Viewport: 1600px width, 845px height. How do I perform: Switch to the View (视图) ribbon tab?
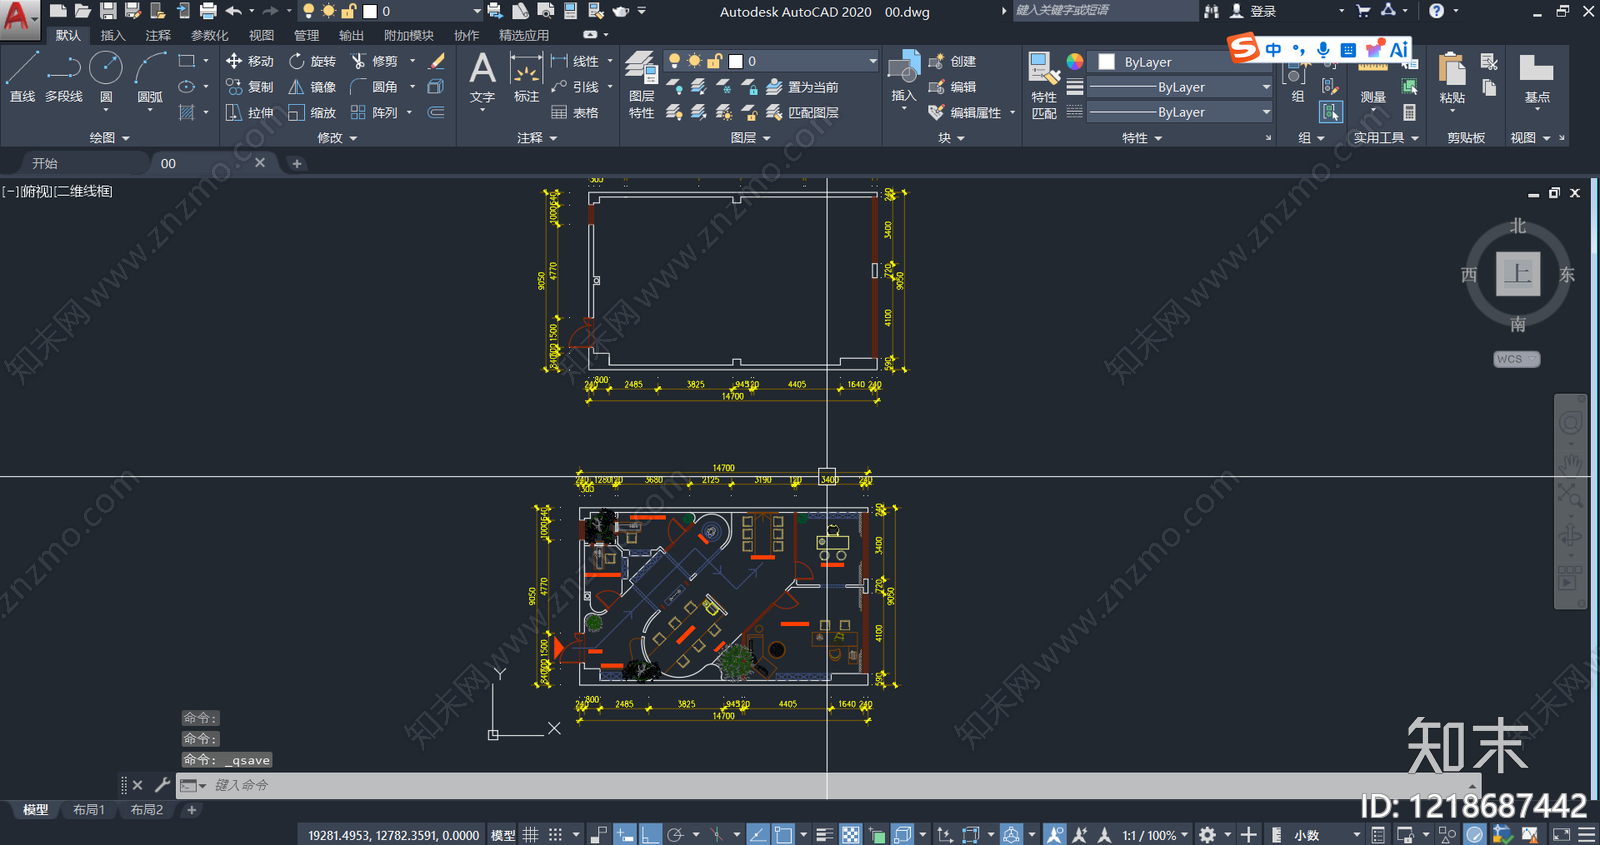(x=261, y=35)
